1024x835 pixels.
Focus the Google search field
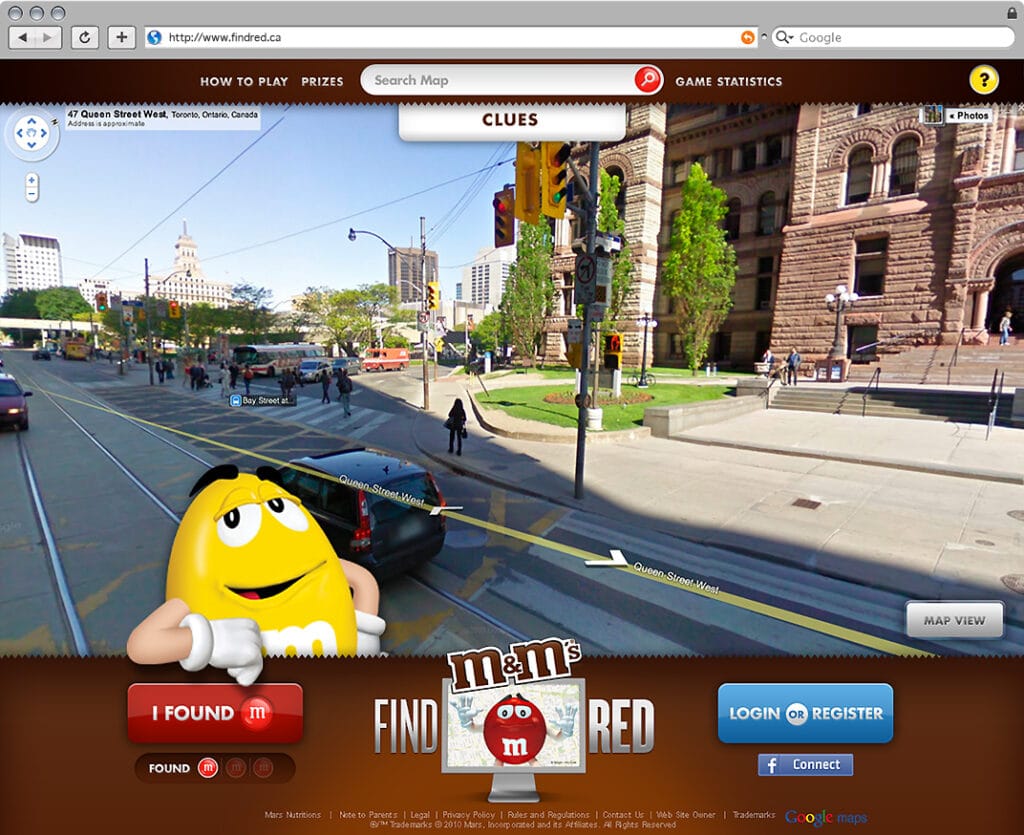tap(893, 37)
